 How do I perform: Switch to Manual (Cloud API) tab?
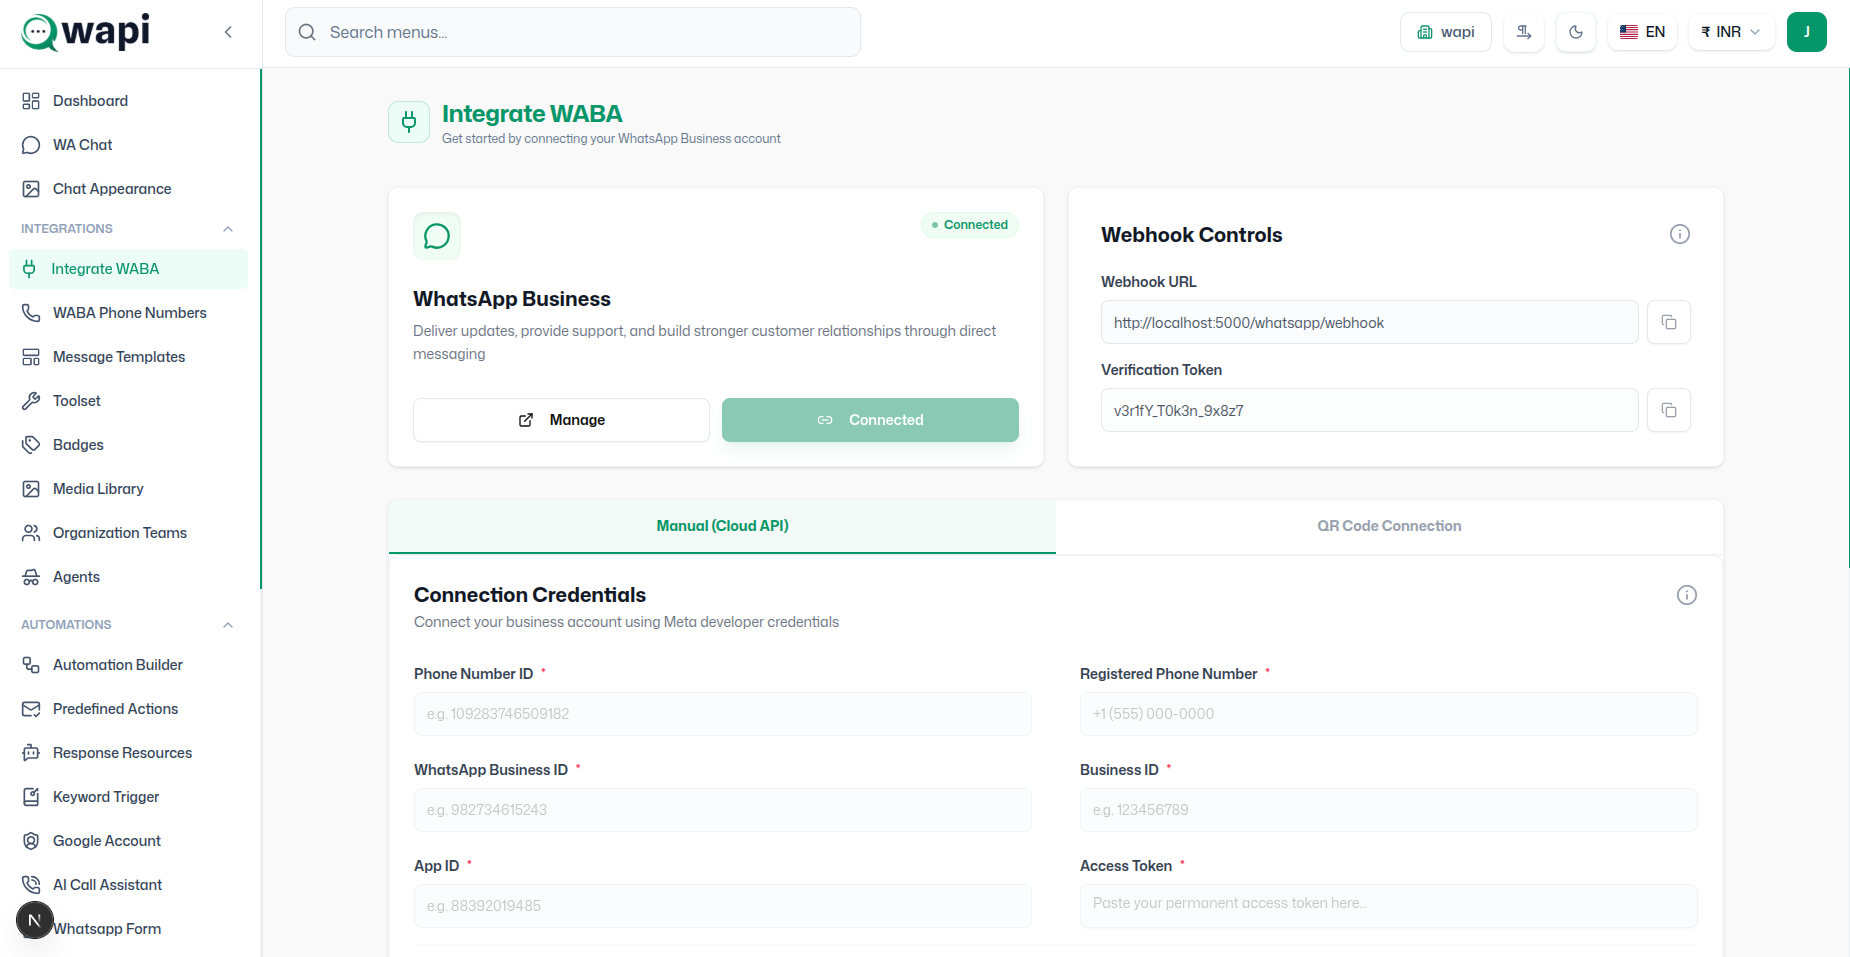click(722, 526)
